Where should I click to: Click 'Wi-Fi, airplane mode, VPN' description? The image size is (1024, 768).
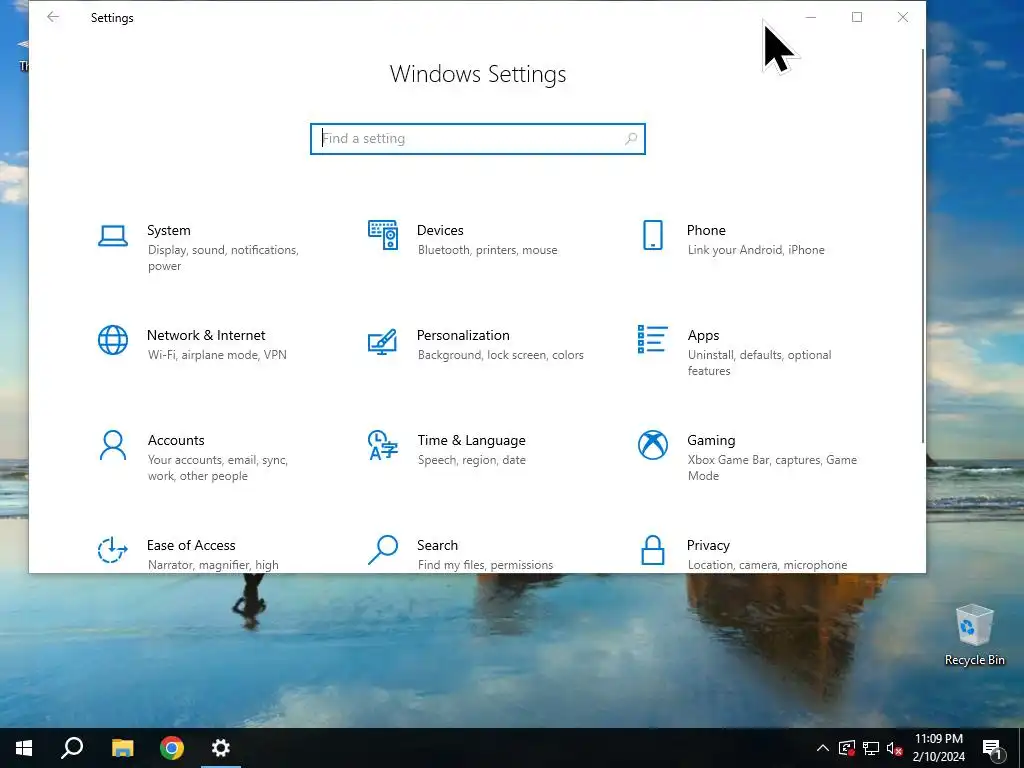click(217, 355)
